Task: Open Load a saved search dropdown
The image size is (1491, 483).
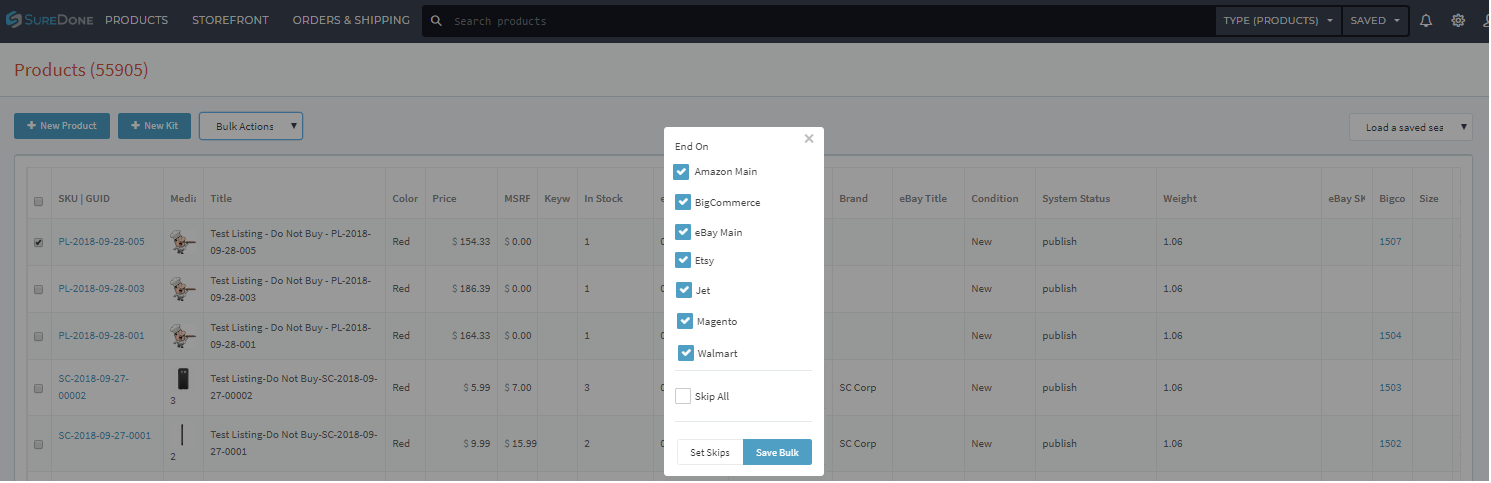Action: (x=1411, y=127)
